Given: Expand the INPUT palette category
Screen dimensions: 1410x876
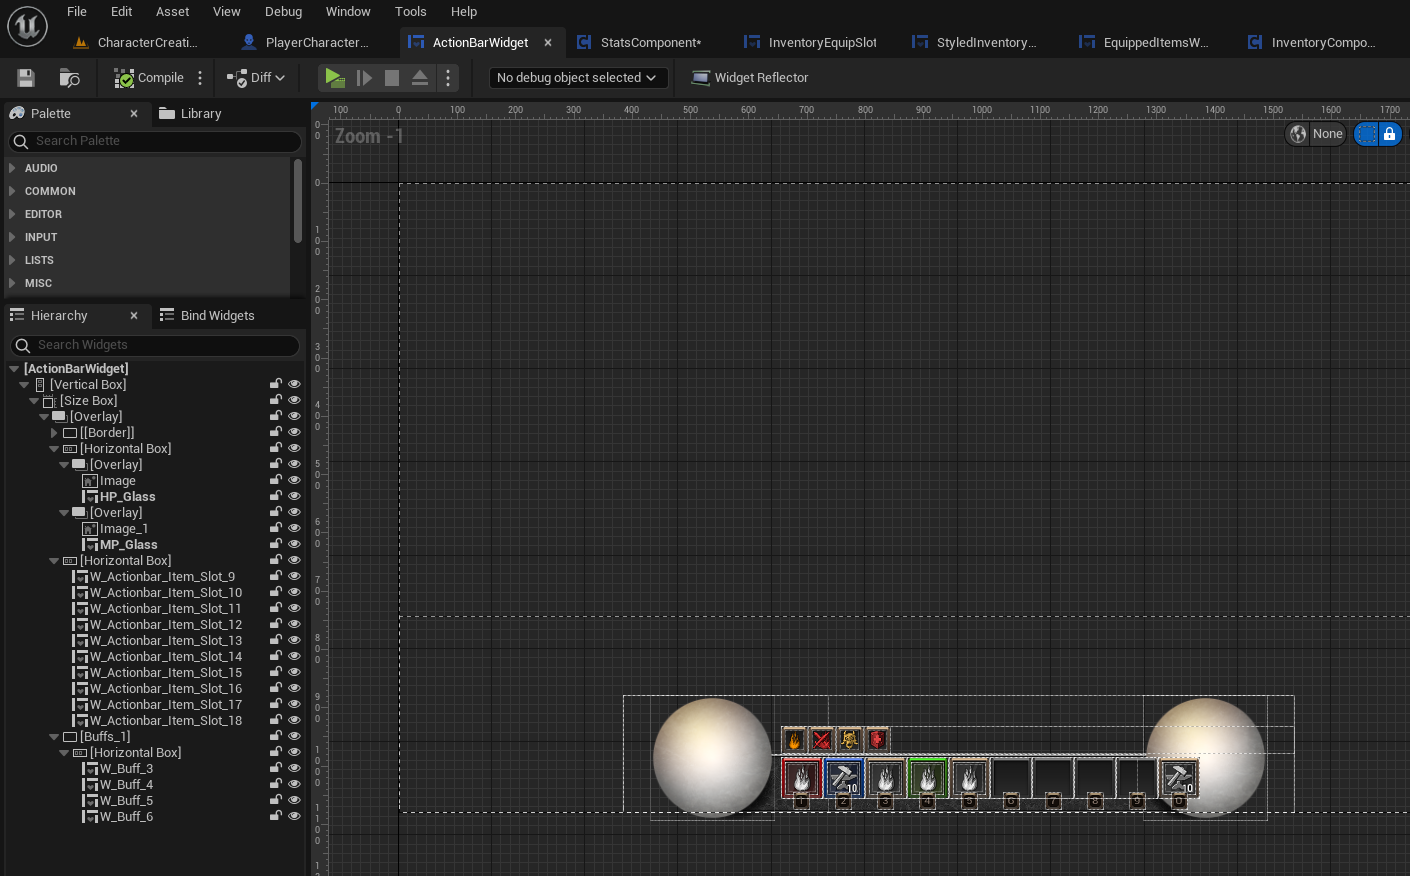Looking at the screenshot, I should click(x=12, y=237).
